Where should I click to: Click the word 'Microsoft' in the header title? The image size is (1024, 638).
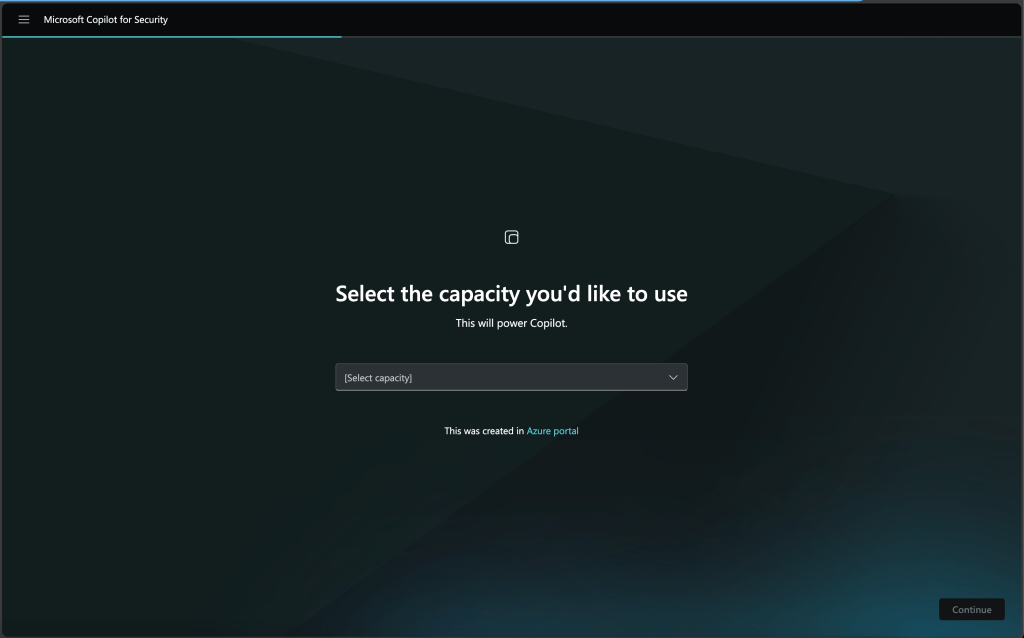click(66, 20)
